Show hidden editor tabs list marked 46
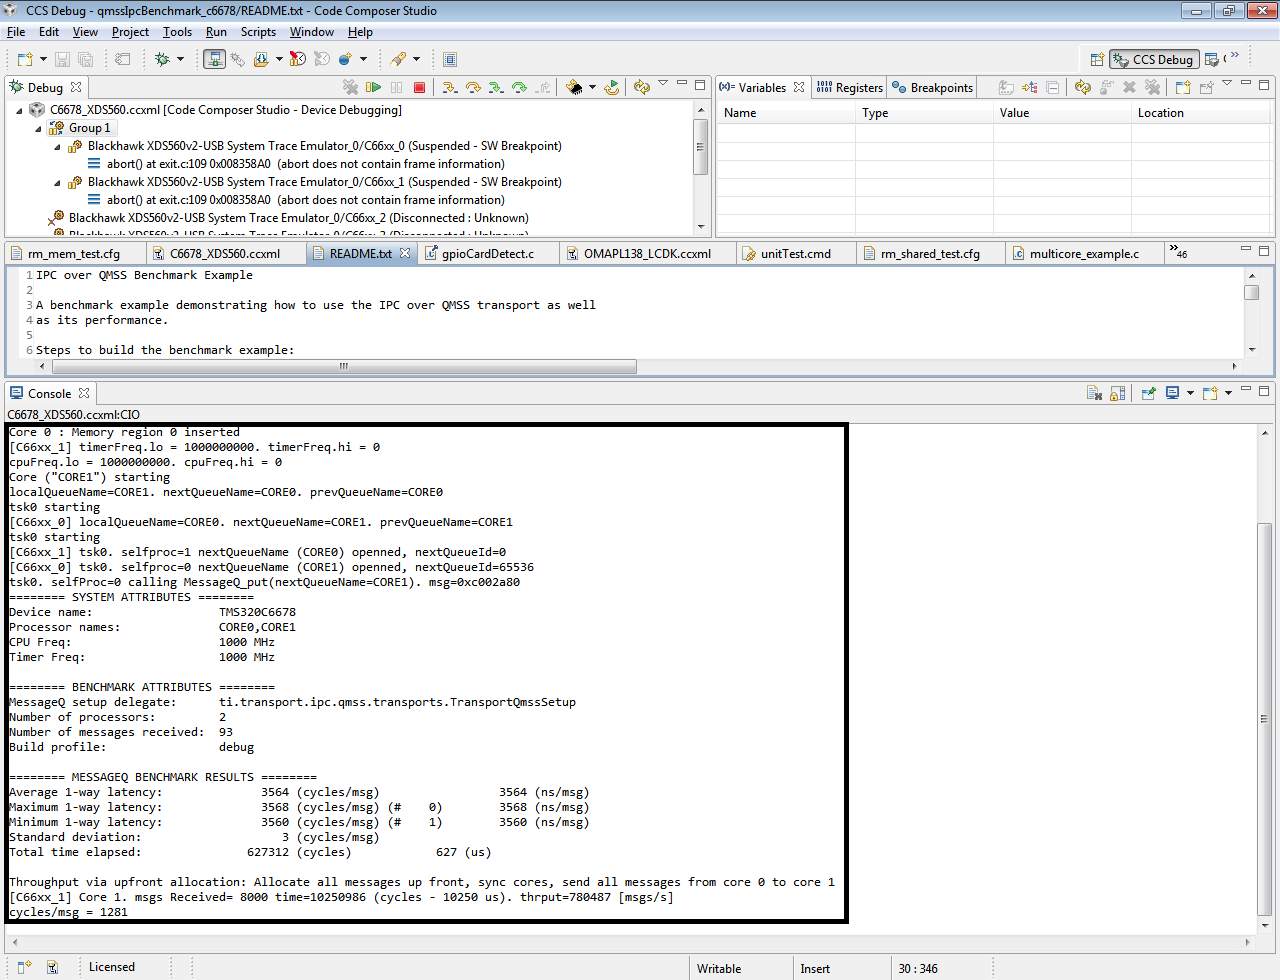The width and height of the screenshot is (1280, 980). point(1178,252)
